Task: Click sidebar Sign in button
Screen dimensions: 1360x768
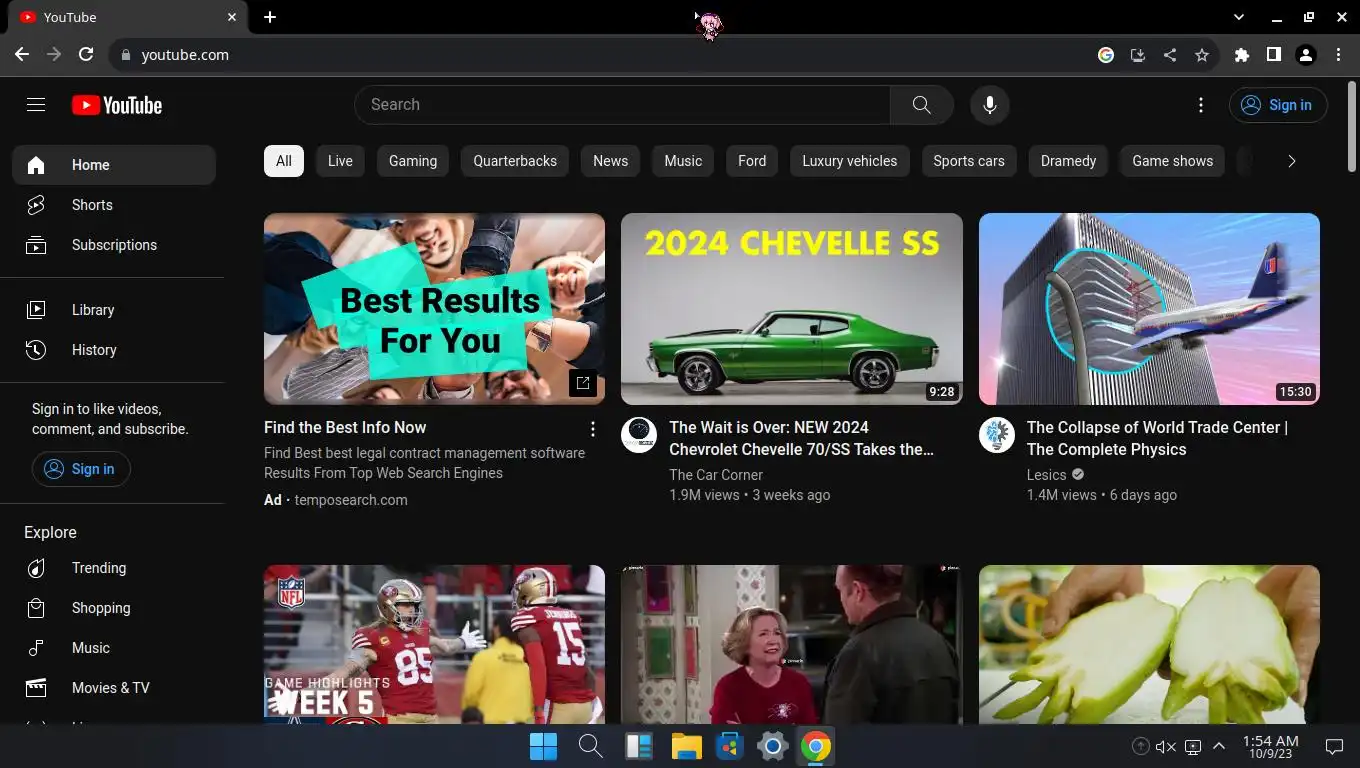Action: pos(81,469)
